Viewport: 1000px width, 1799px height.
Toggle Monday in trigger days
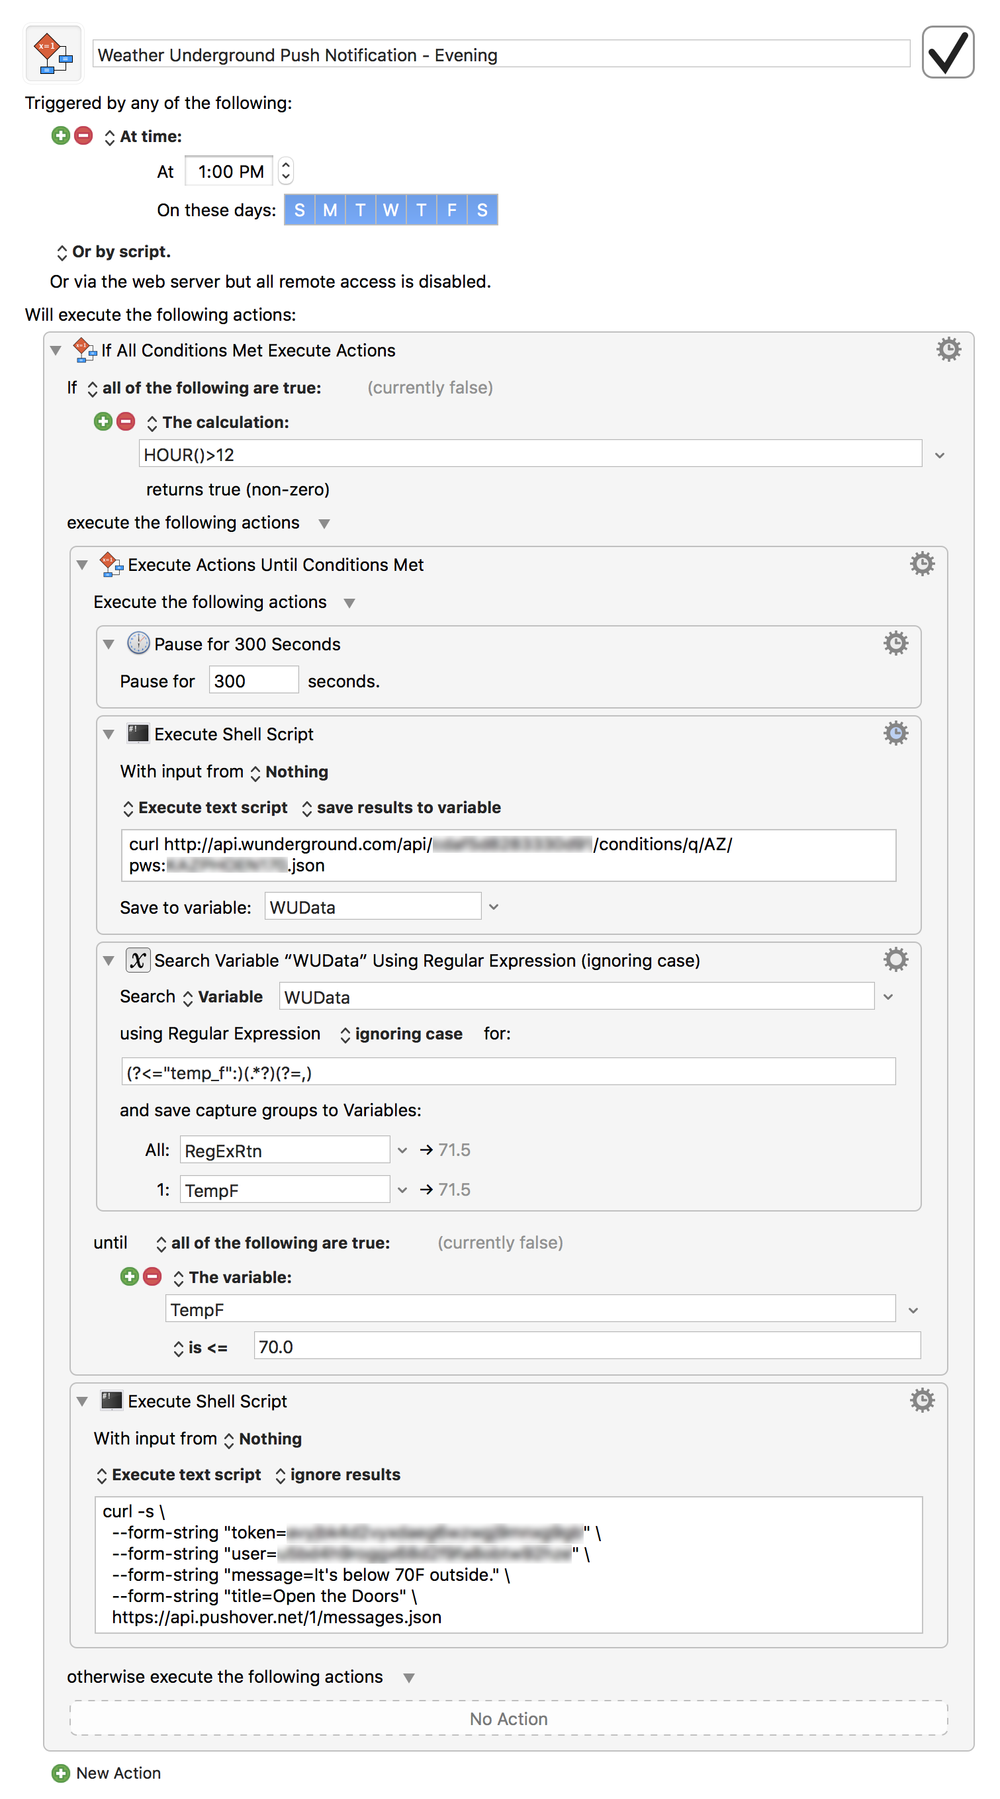tap(330, 210)
